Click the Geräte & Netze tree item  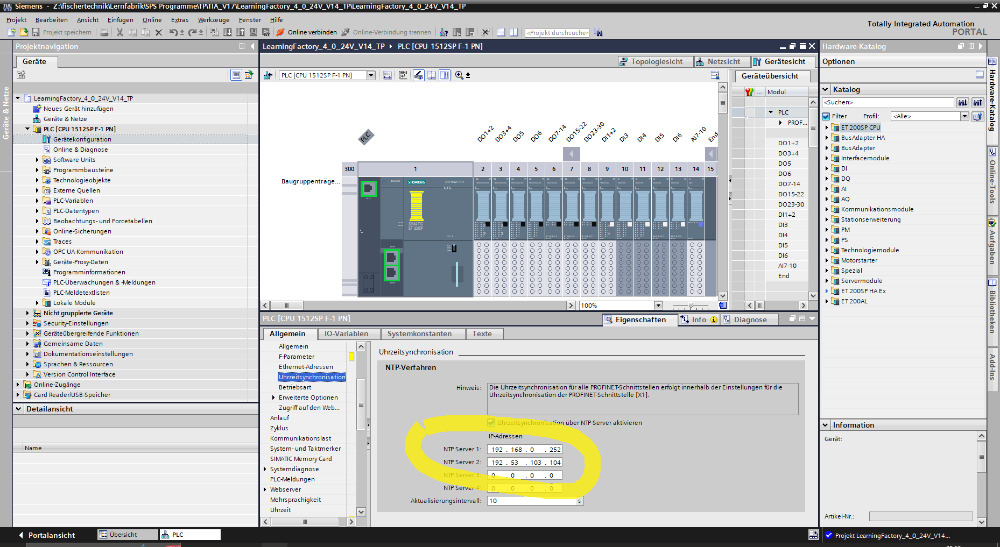[x=65, y=119]
